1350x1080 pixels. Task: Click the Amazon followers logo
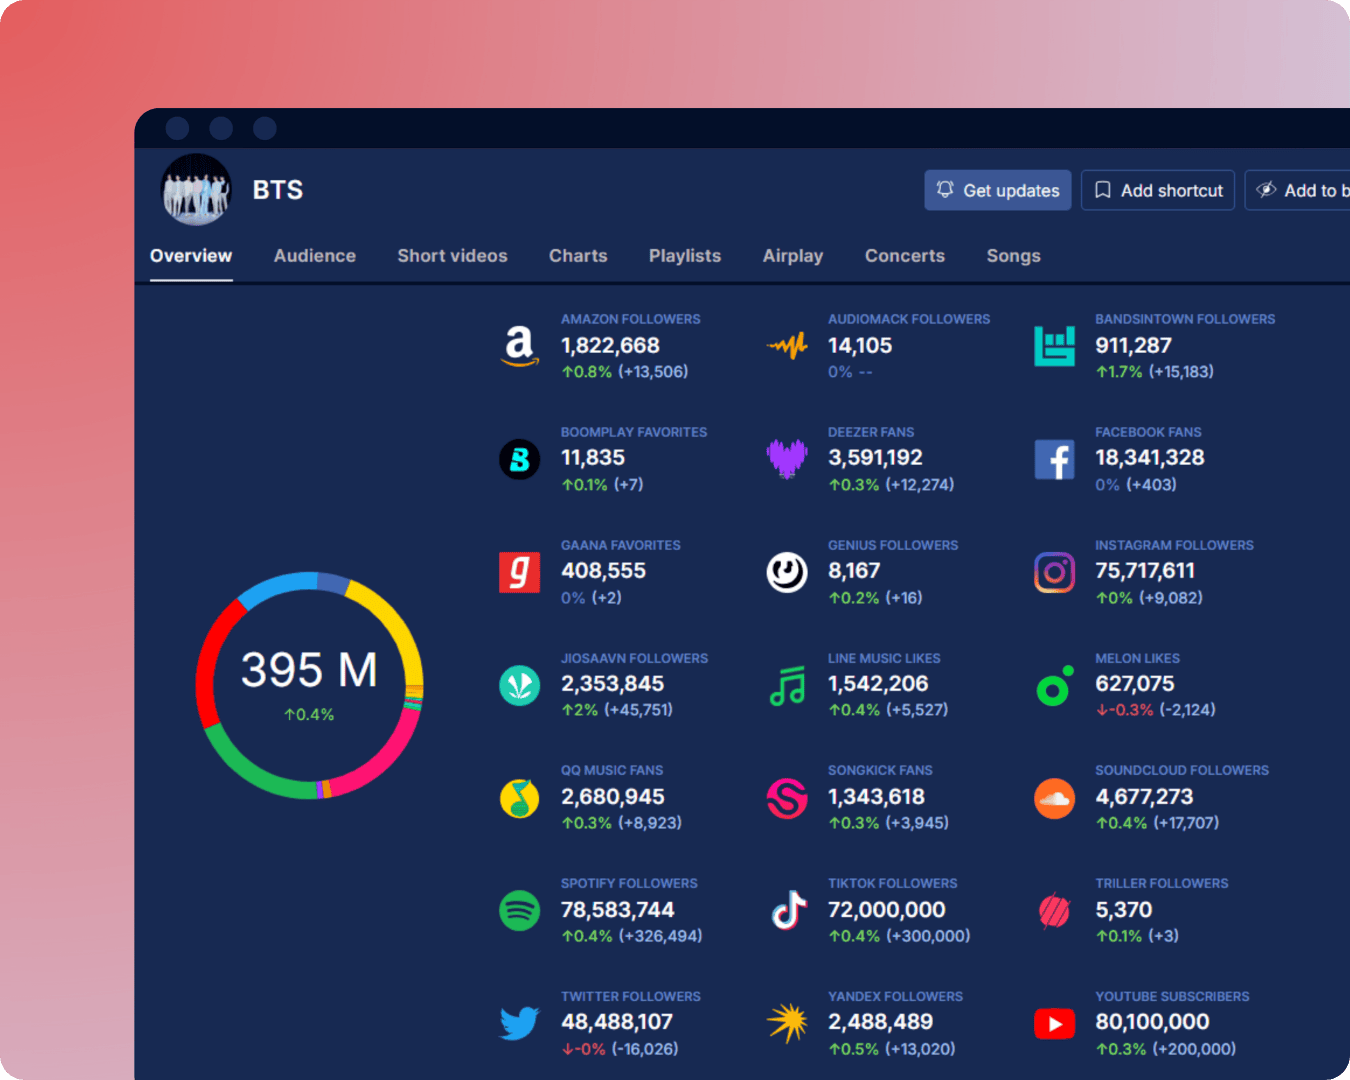coord(519,347)
